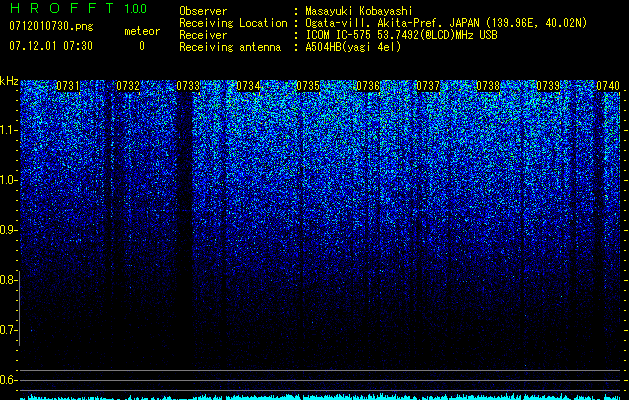The width and height of the screenshot is (629, 400).
Task: Click the 0.7 frequency axis label
Action: tap(9, 330)
